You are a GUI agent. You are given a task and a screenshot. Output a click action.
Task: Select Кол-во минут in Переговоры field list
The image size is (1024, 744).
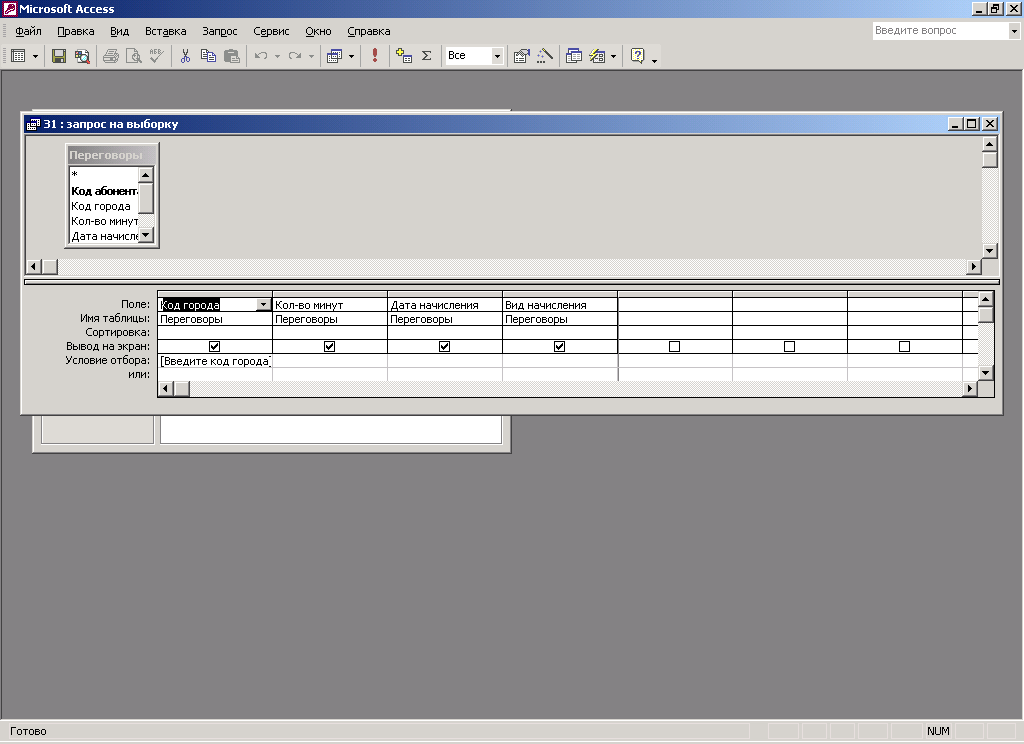104,221
